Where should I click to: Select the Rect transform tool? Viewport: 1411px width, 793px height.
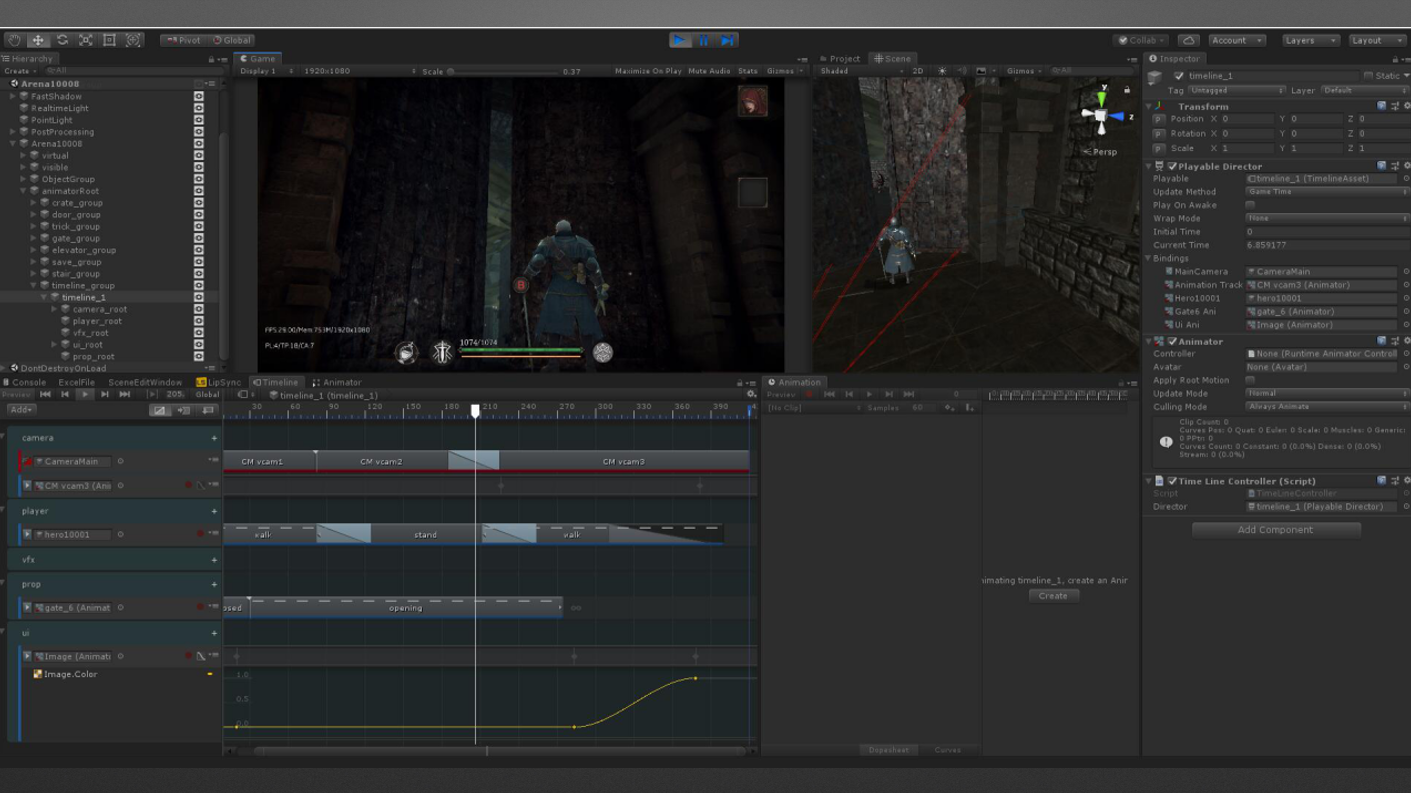tap(110, 40)
